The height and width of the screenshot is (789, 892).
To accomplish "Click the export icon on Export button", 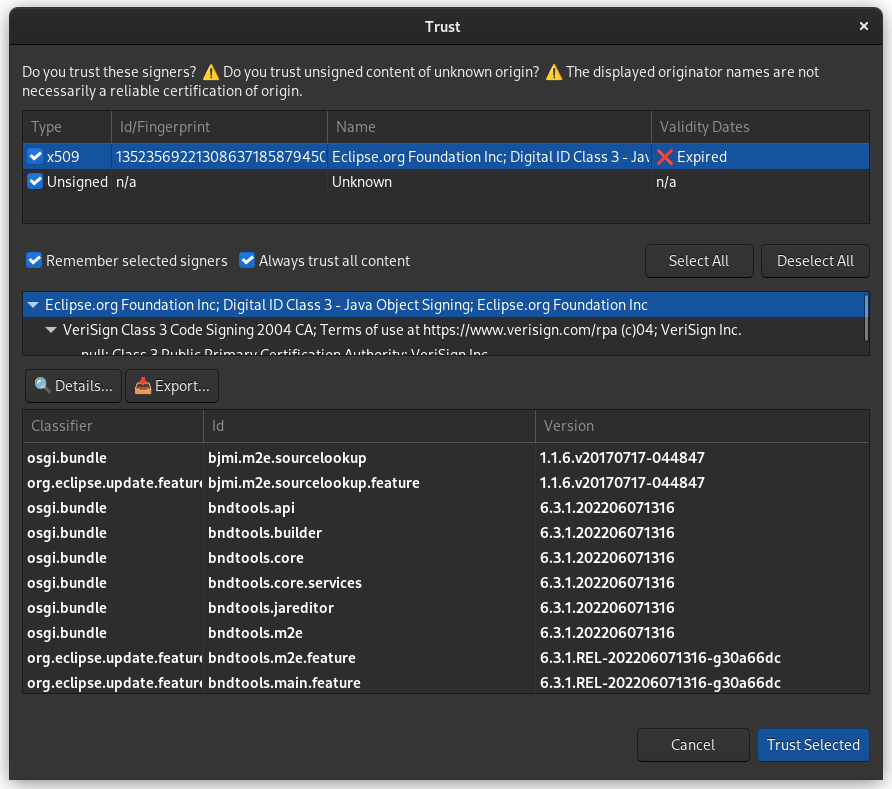I will click(x=144, y=385).
